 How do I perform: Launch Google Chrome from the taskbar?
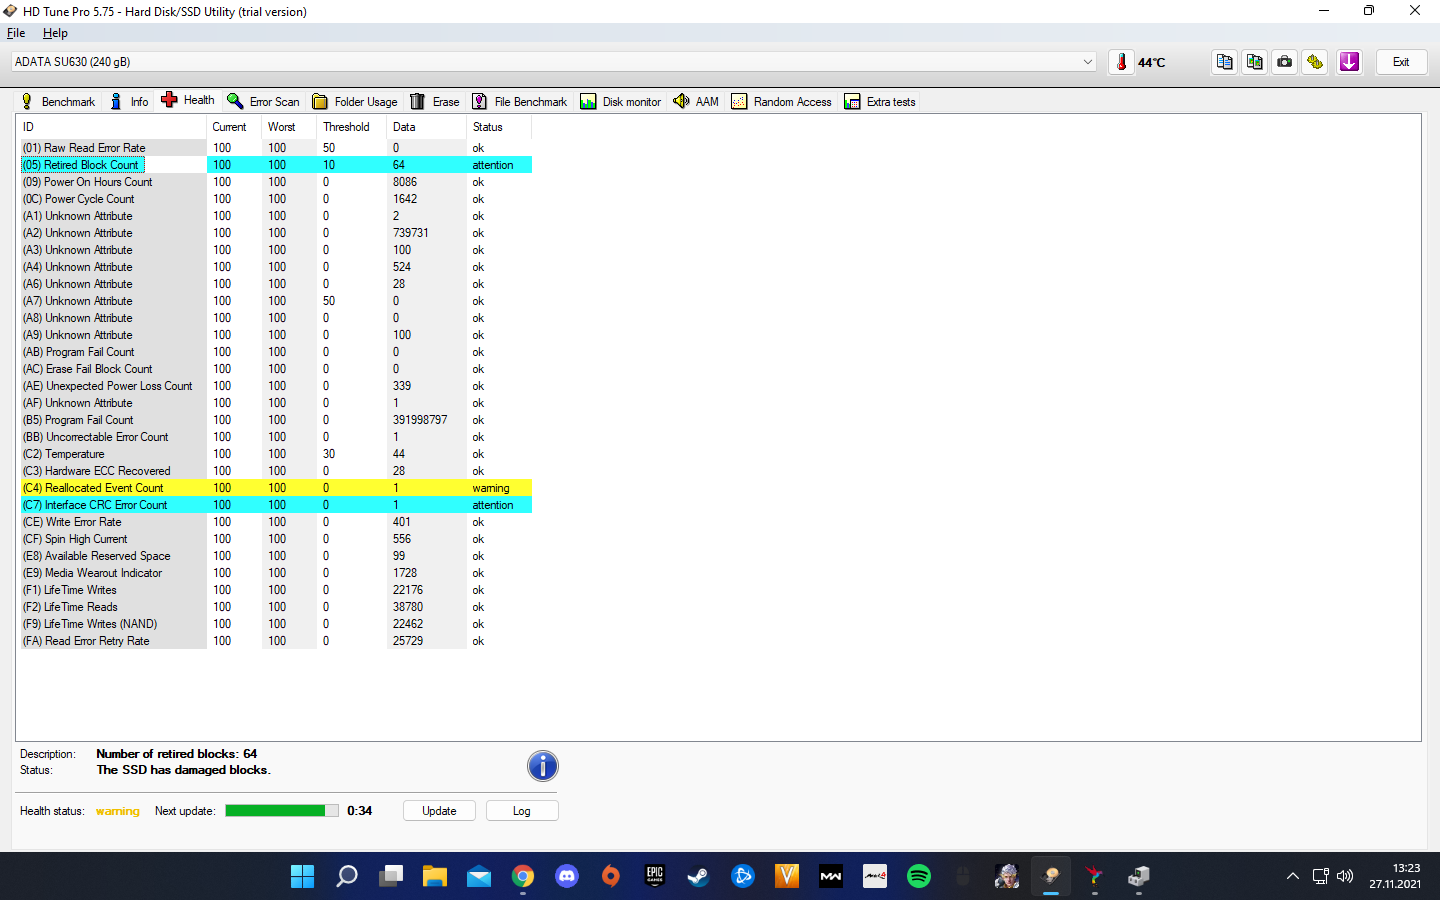click(522, 877)
